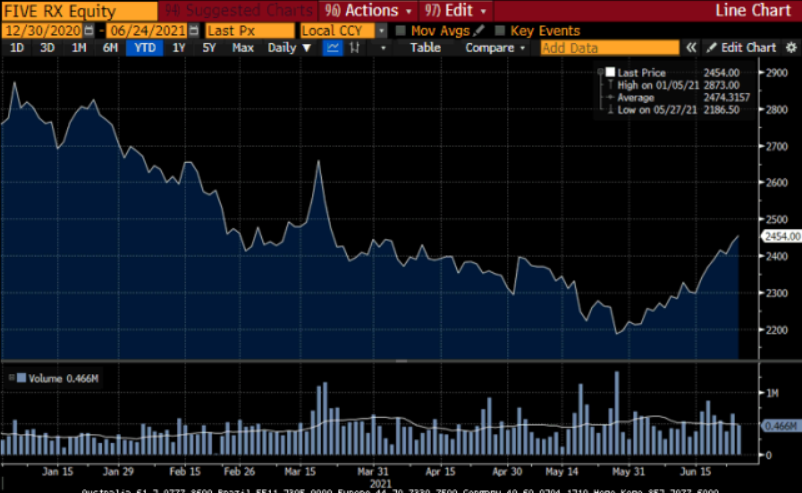Screen dimensions: 802x493
Task: Collapse panel with double chevron icon
Action: (690, 48)
